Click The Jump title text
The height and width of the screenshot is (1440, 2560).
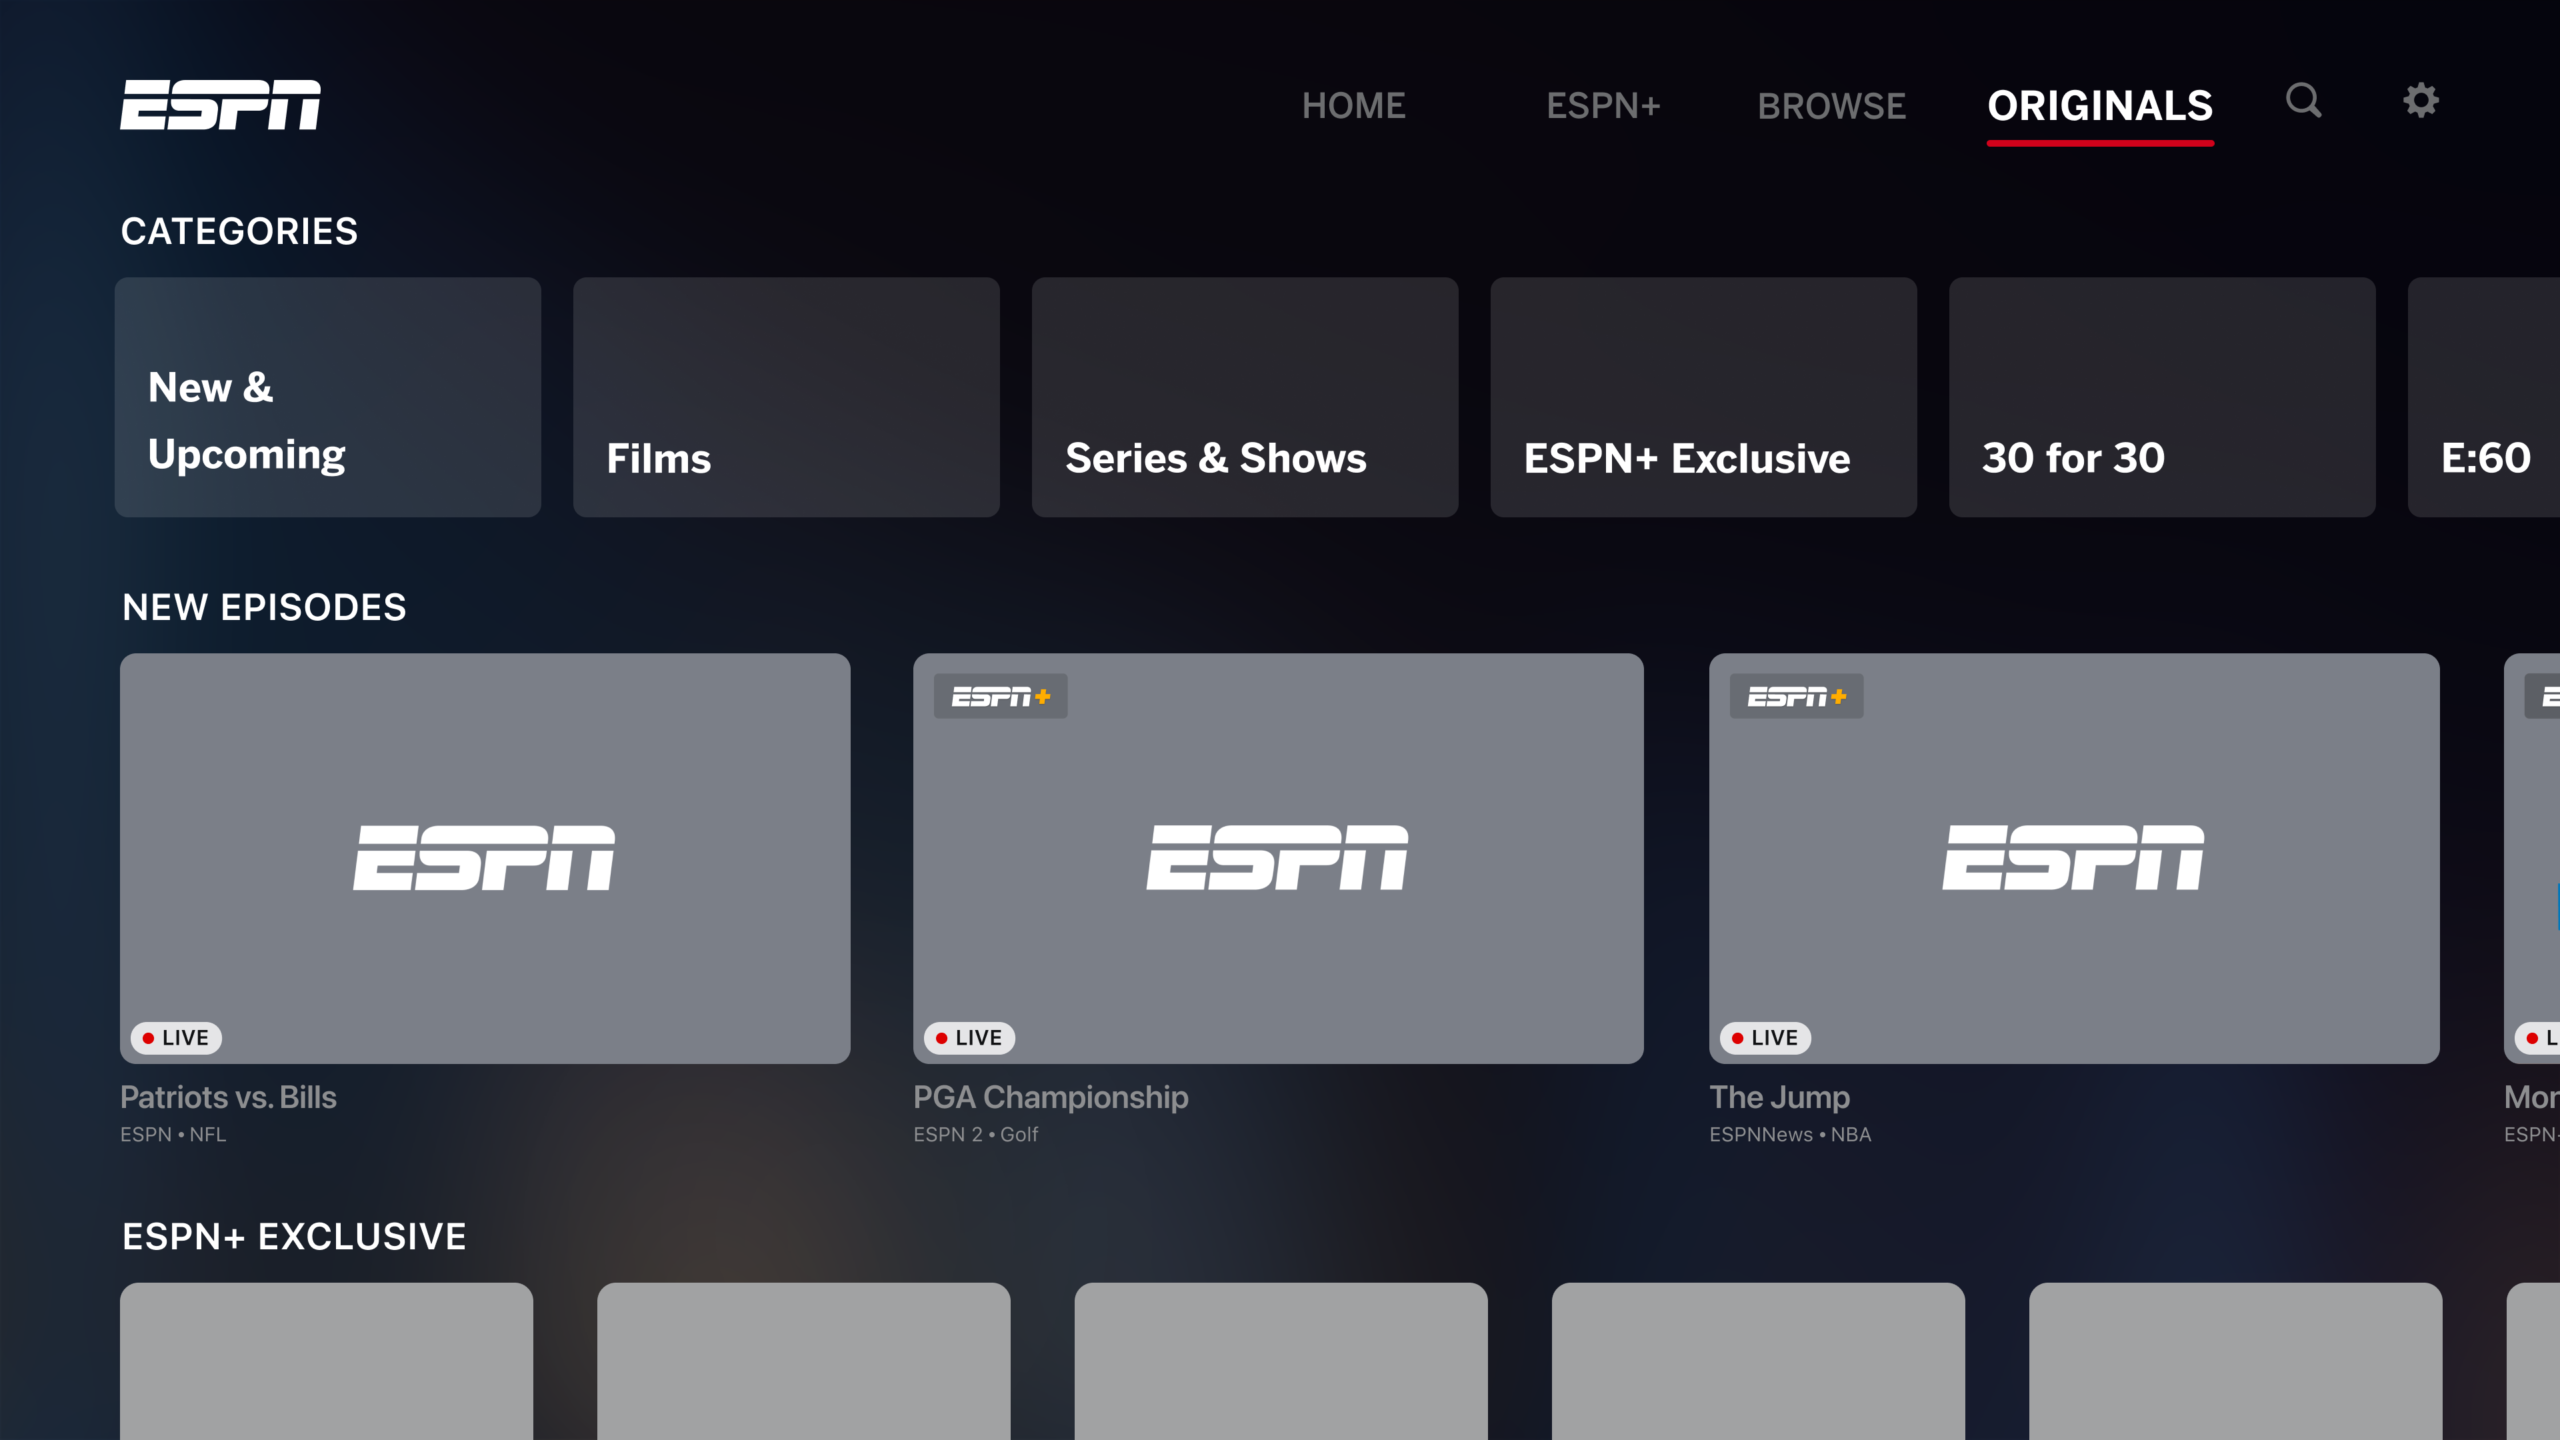click(1779, 1097)
